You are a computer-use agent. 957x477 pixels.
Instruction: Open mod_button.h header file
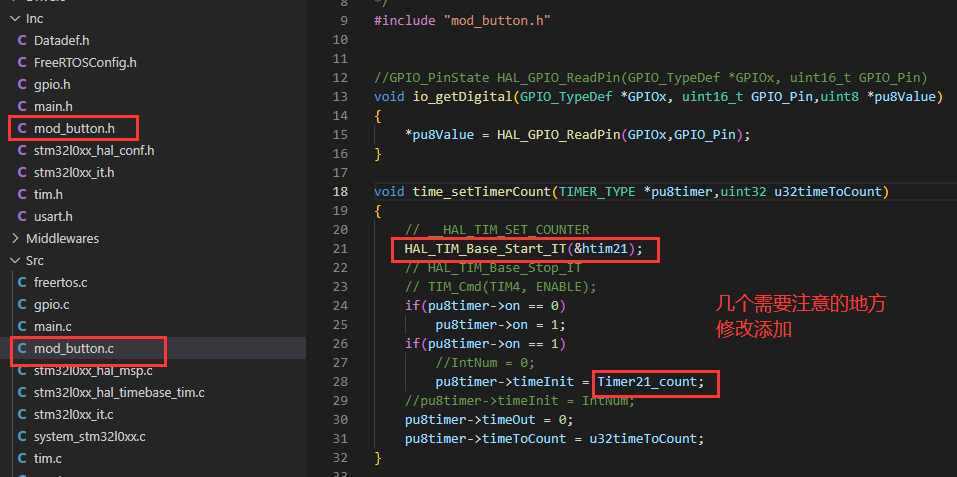click(x=74, y=128)
